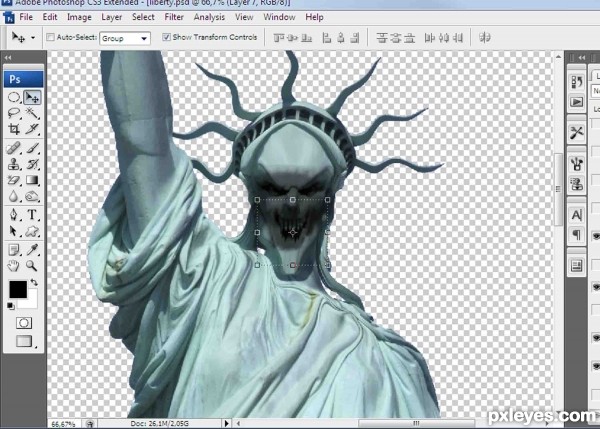The height and width of the screenshot is (429, 600).
Task: Open the Move tool preset picker arrow
Action: tap(33, 38)
